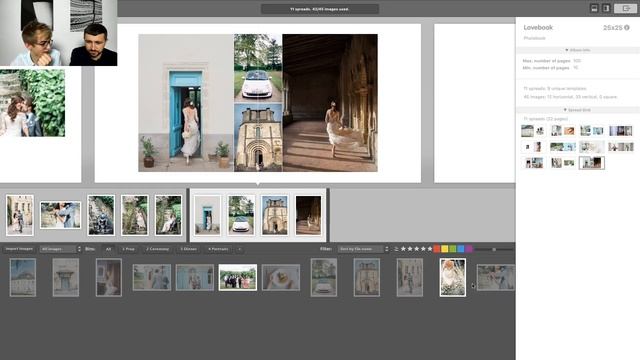640x360 pixels.
Task: Click the second view-mode icon at top right
Action: point(606,8)
